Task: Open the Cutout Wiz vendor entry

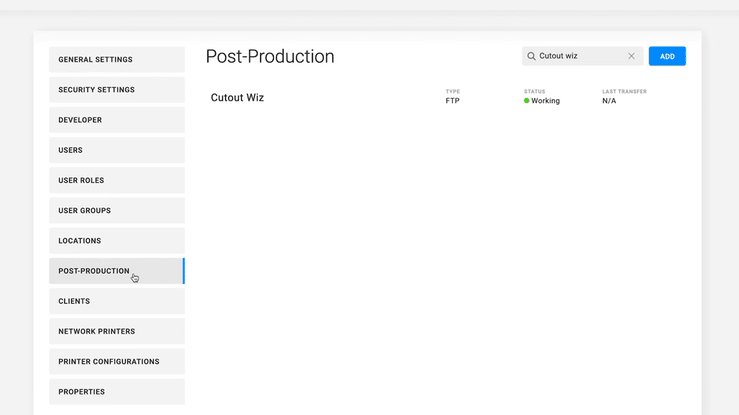Action: (237, 98)
